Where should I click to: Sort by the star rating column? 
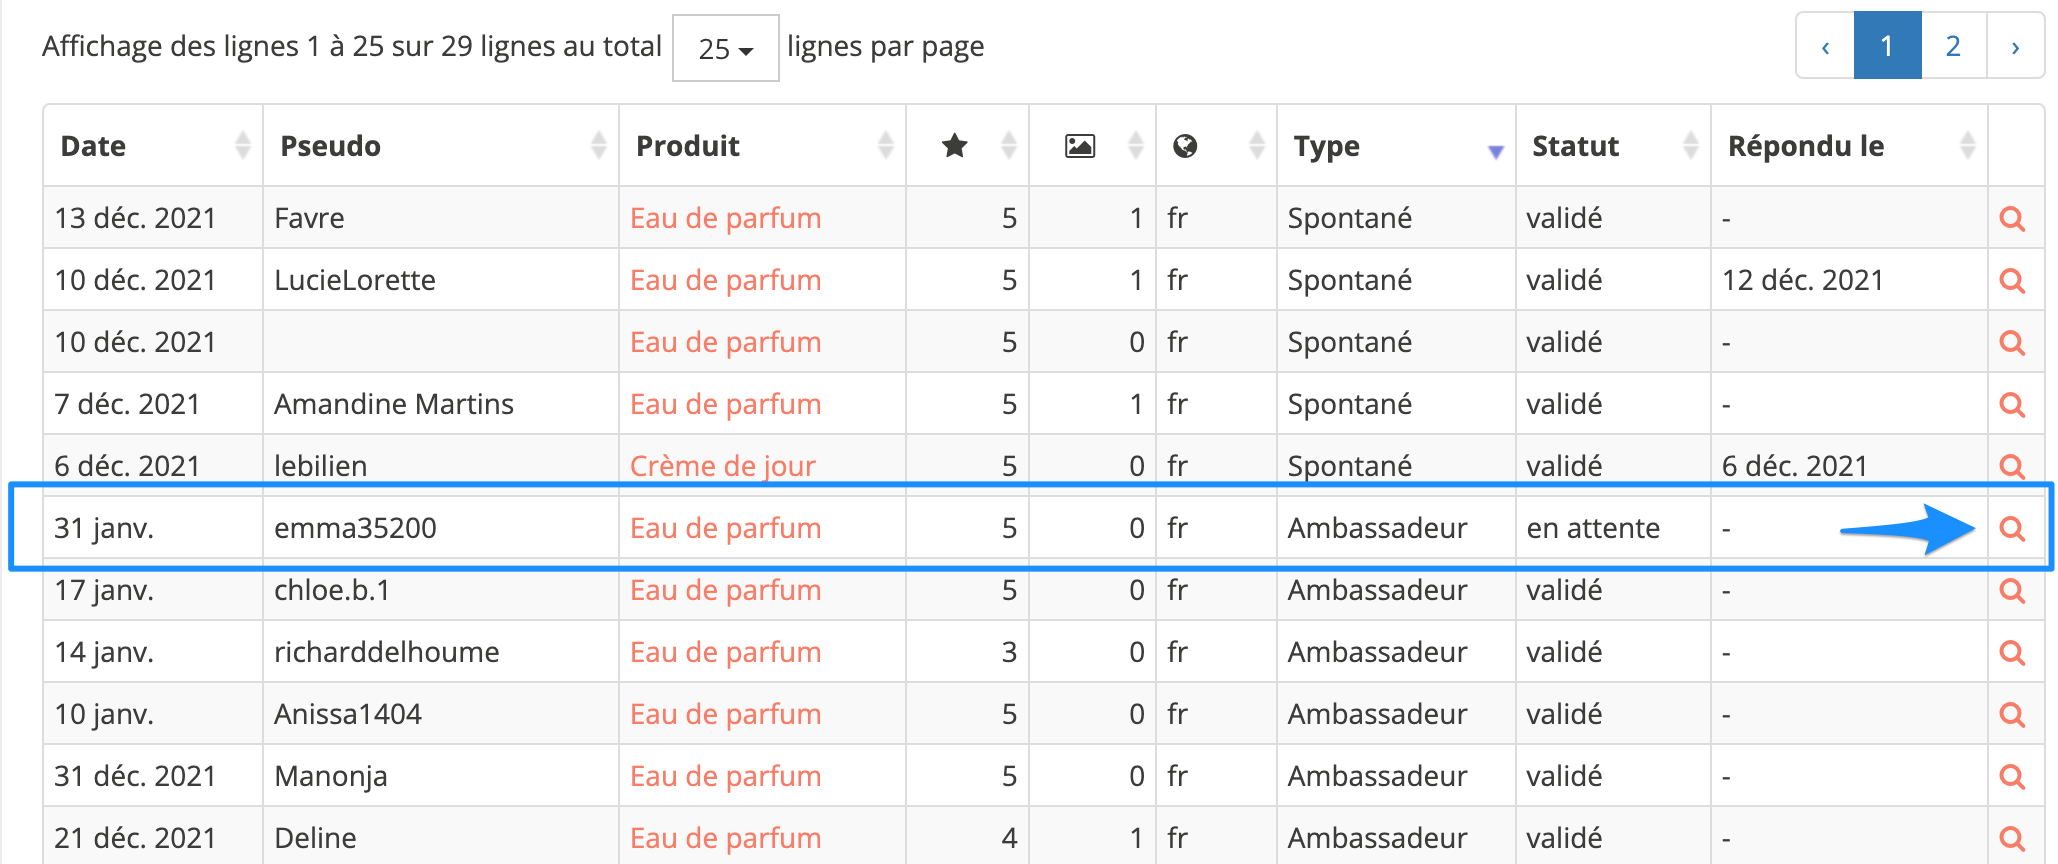pyautogui.click(x=966, y=146)
